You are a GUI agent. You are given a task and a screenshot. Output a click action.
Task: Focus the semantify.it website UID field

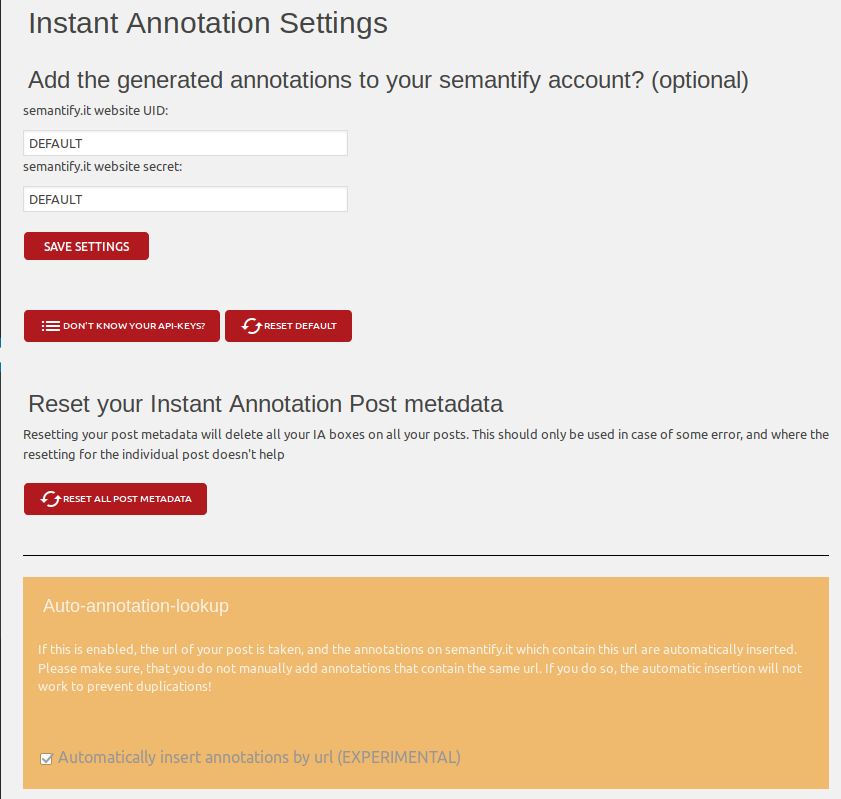(x=185, y=143)
